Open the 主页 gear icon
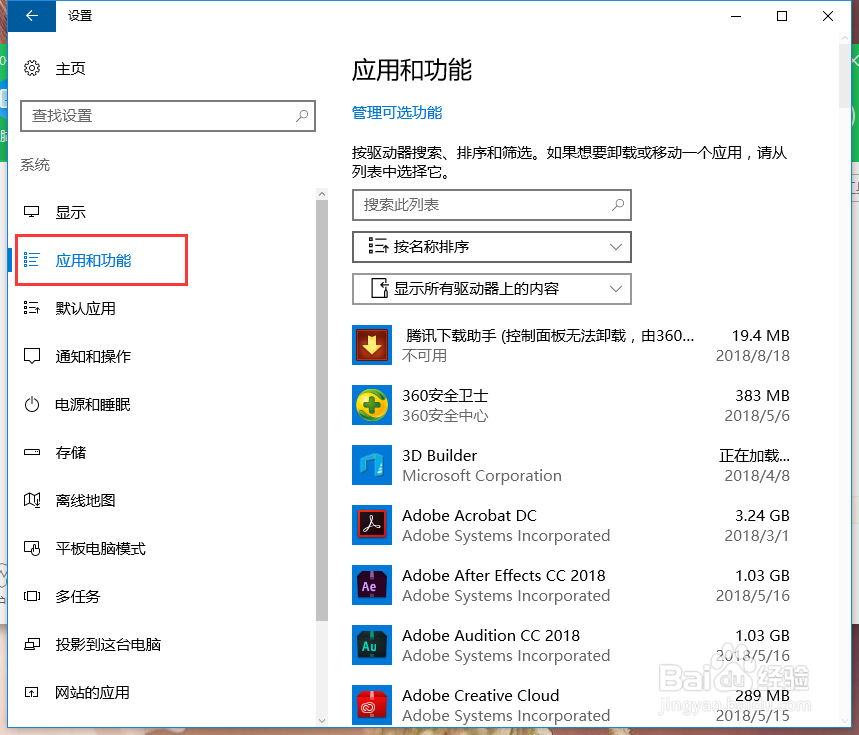This screenshot has width=859, height=735. pos(32,68)
